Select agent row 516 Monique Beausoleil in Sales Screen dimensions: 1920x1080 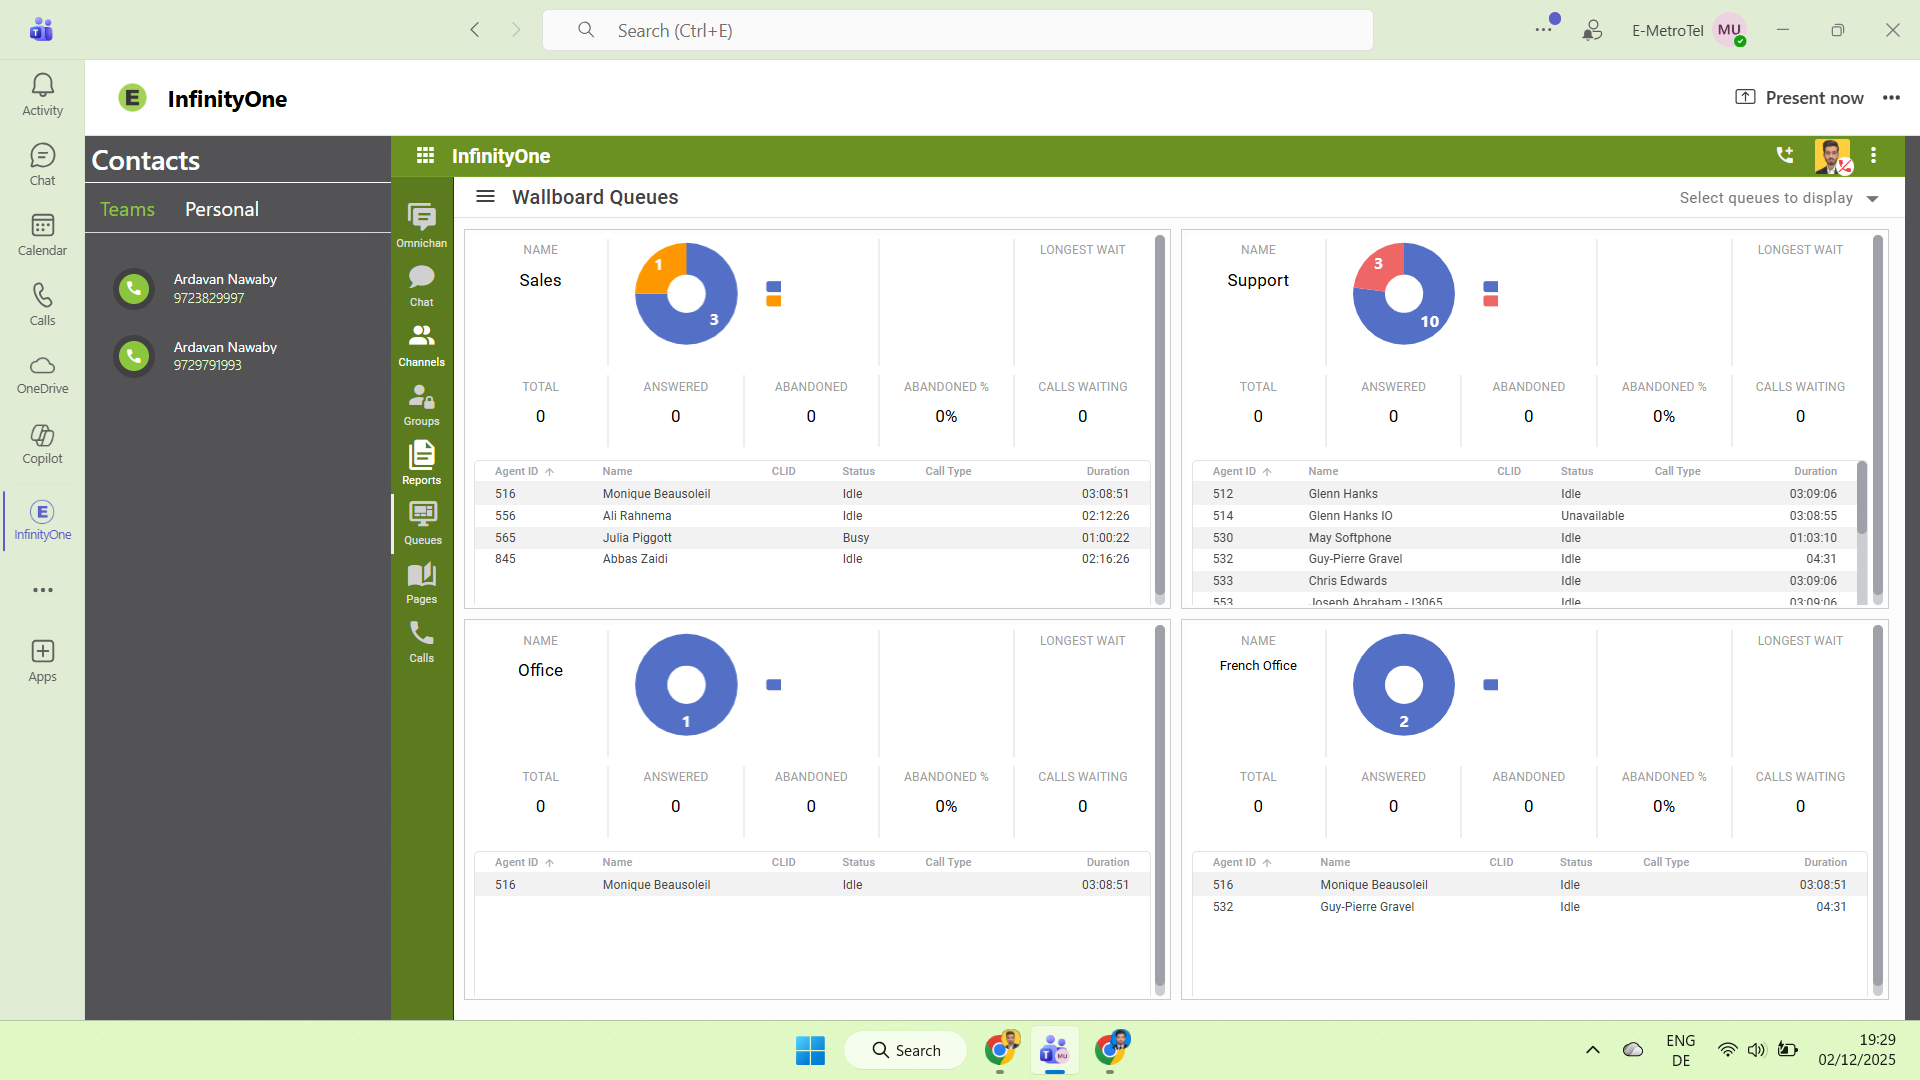811,494
